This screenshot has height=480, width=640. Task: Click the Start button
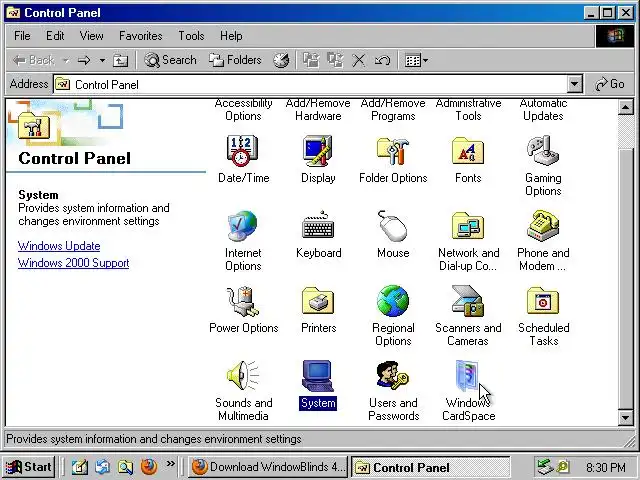[x=29, y=467]
